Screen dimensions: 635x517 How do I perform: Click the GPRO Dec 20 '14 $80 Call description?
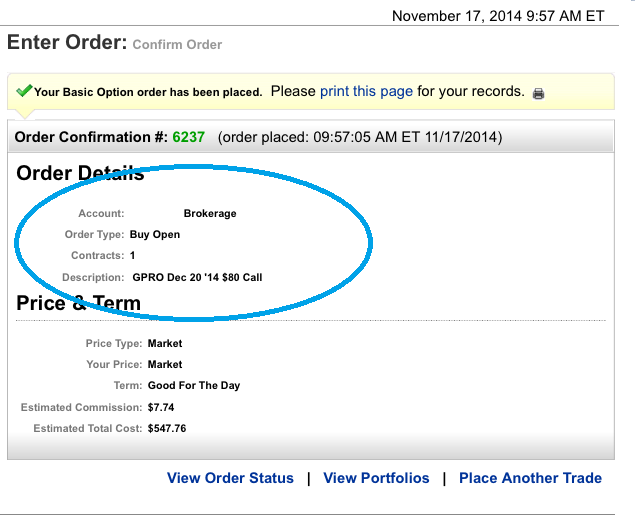click(x=196, y=277)
